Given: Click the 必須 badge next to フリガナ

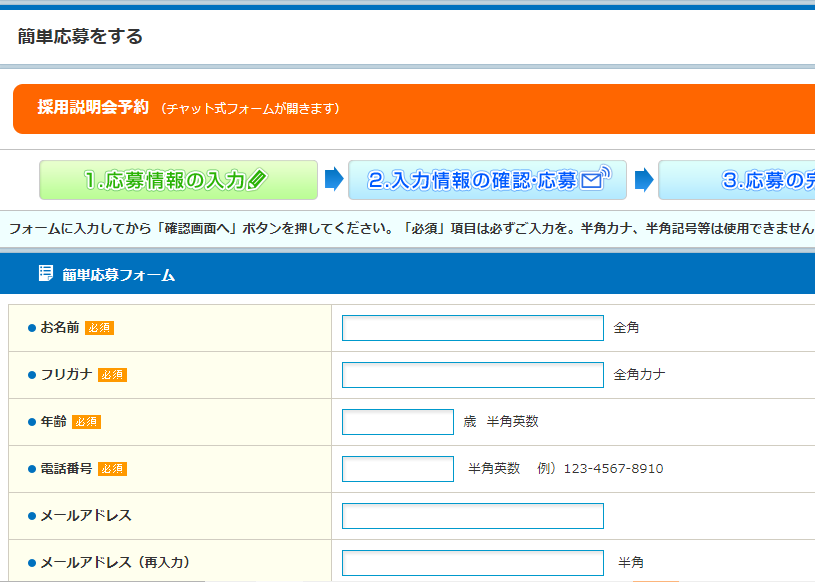Looking at the screenshot, I should click(x=112, y=375).
